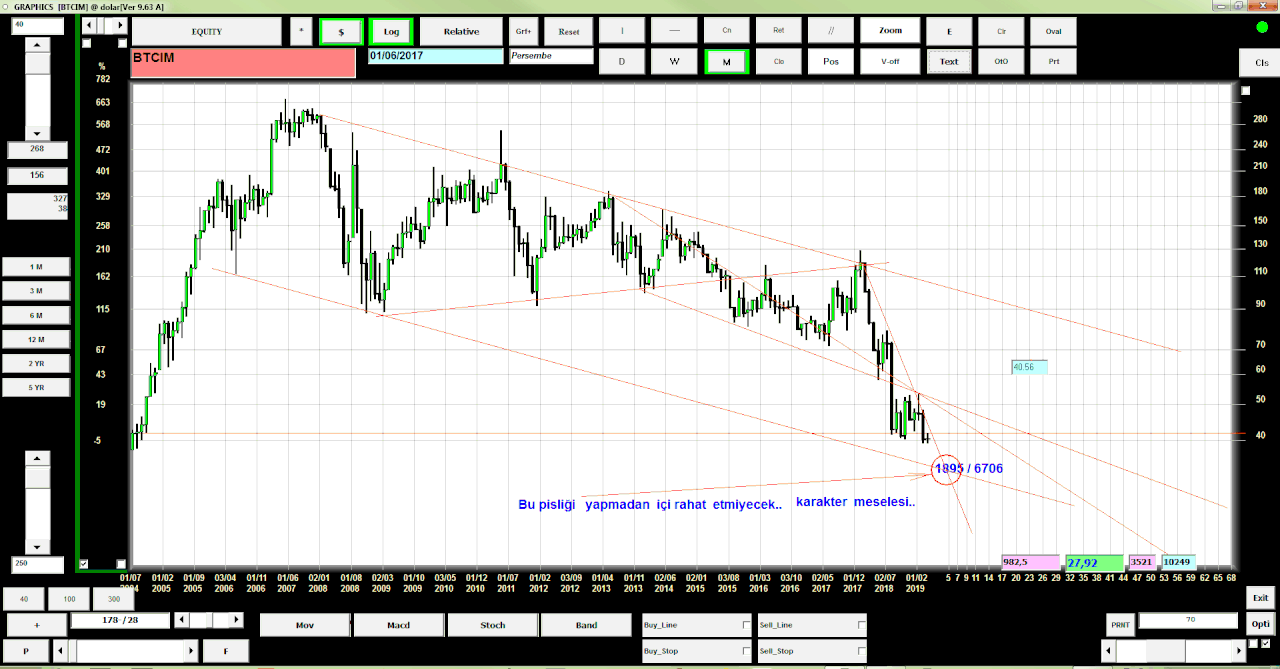1280x669 pixels.
Task: Enable the Buy_Stop checkbox
Action: tap(746, 650)
